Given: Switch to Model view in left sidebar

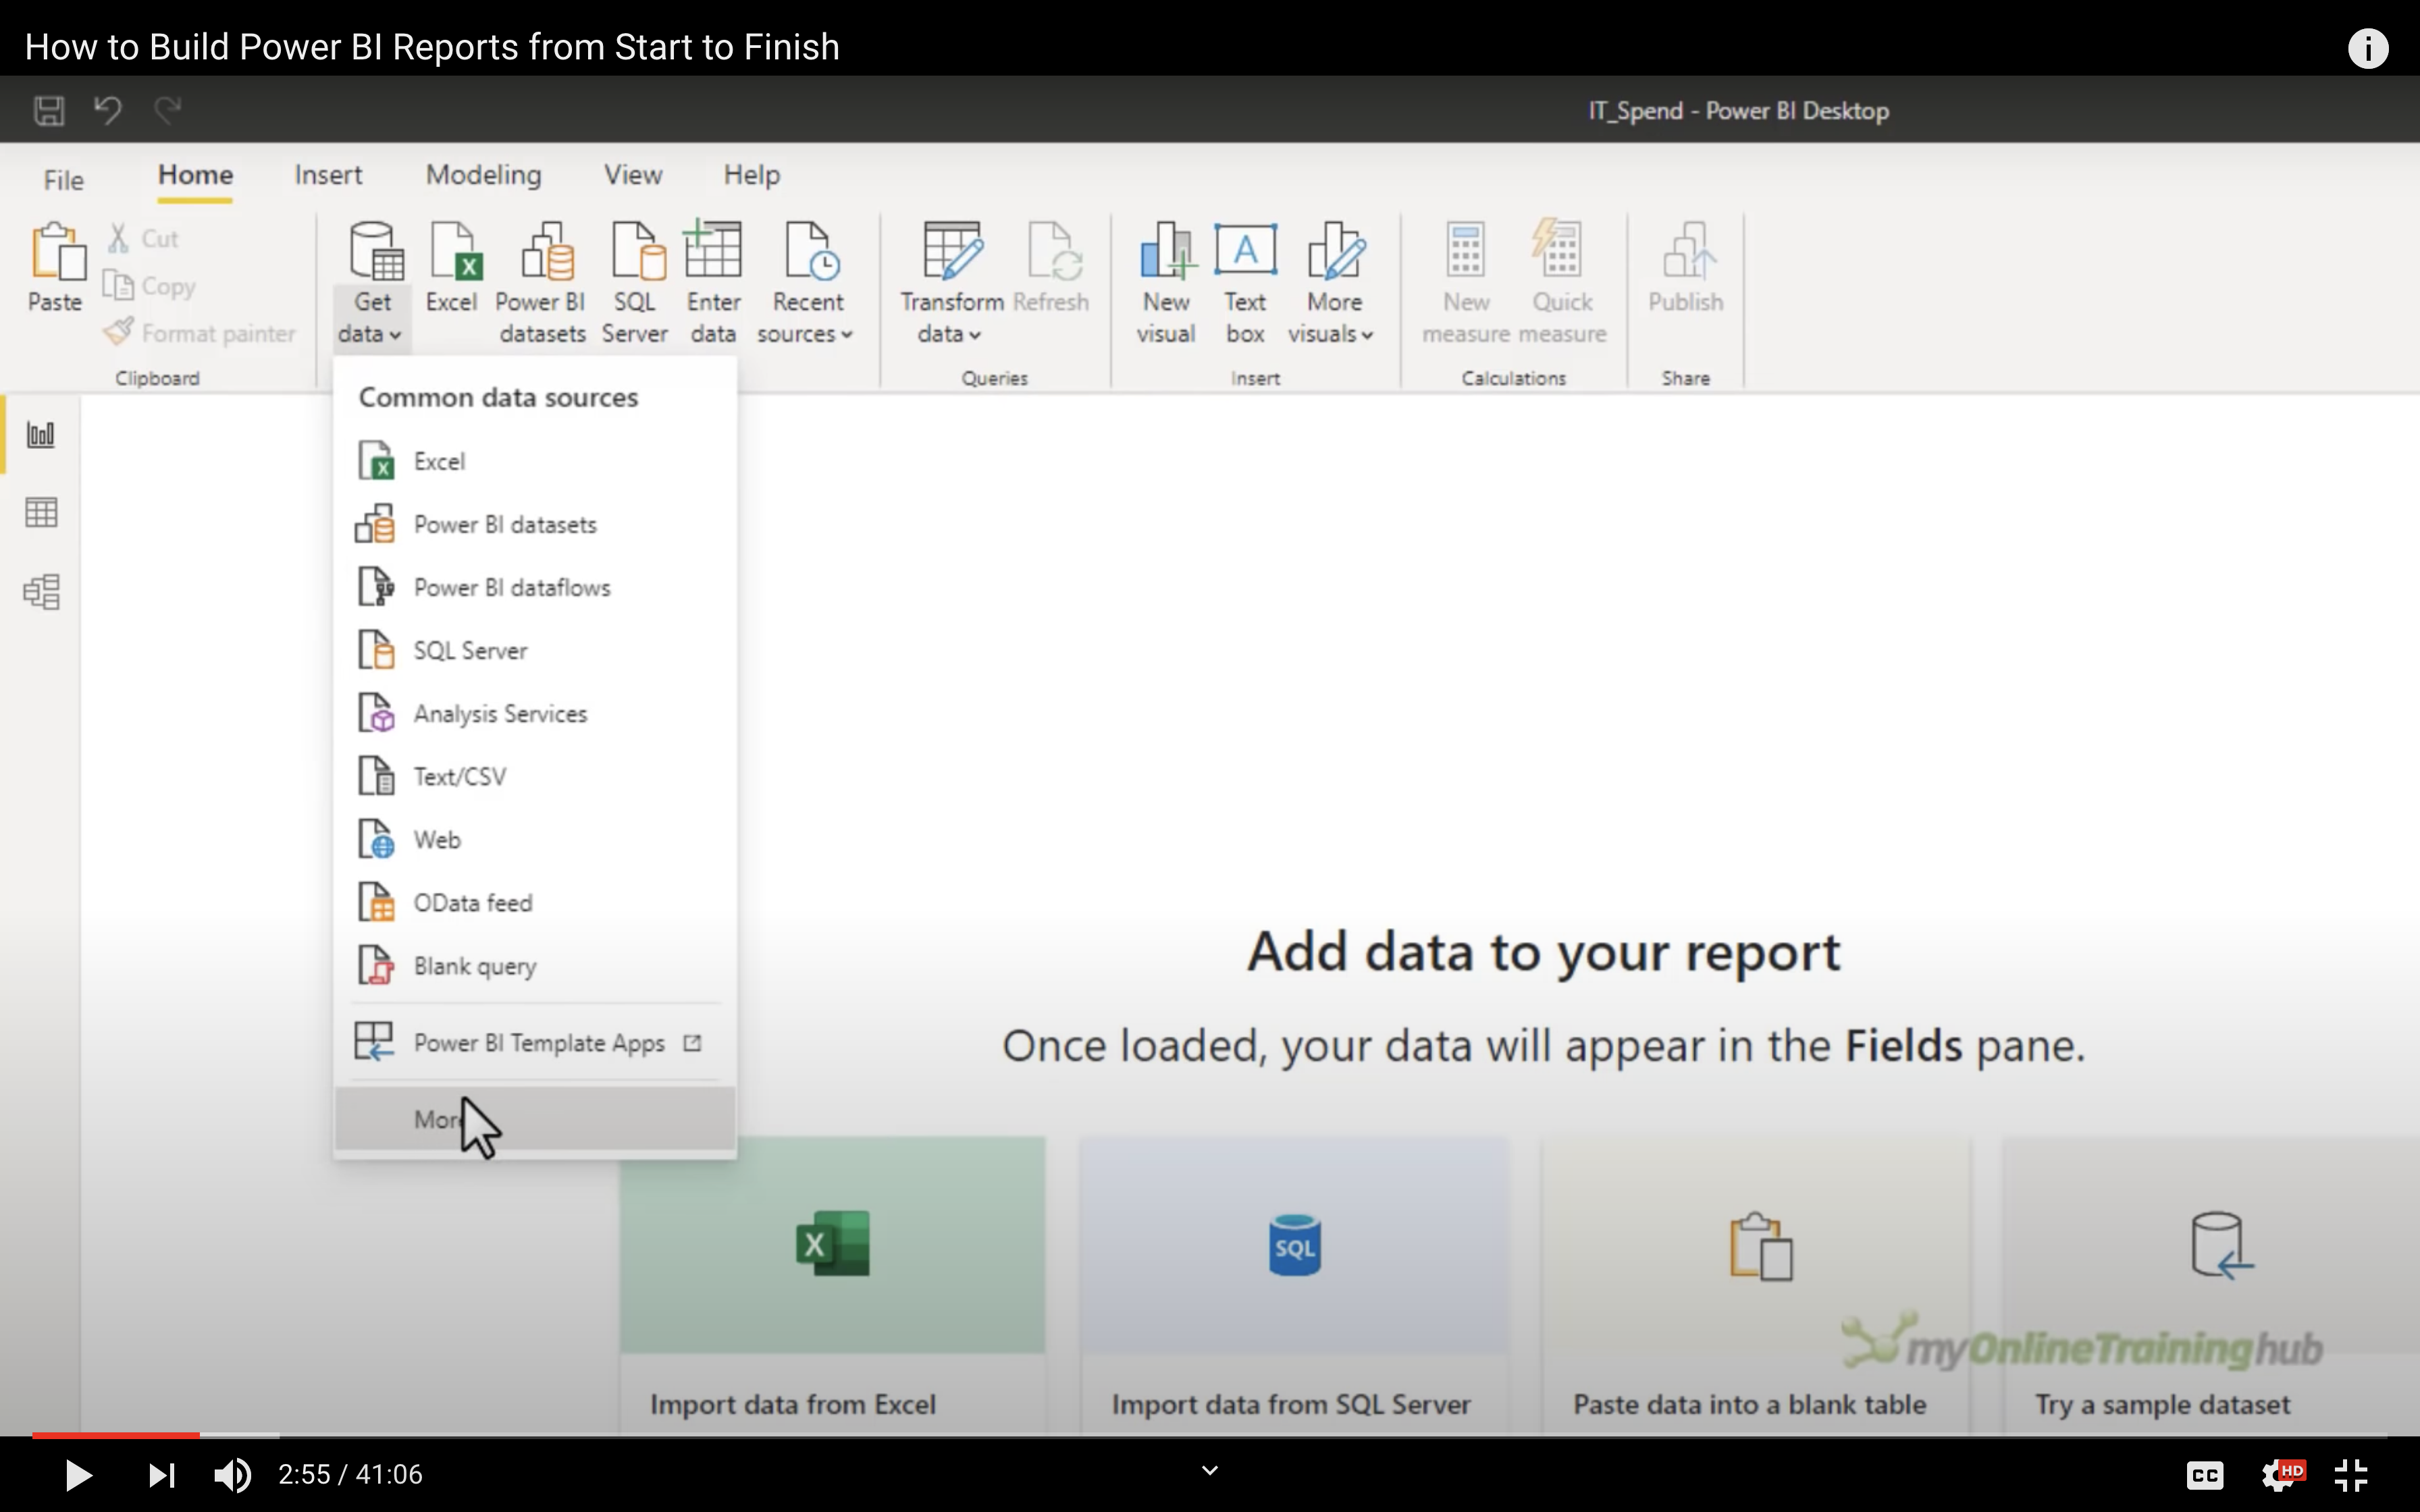Looking at the screenshot, I should [41, 592].
